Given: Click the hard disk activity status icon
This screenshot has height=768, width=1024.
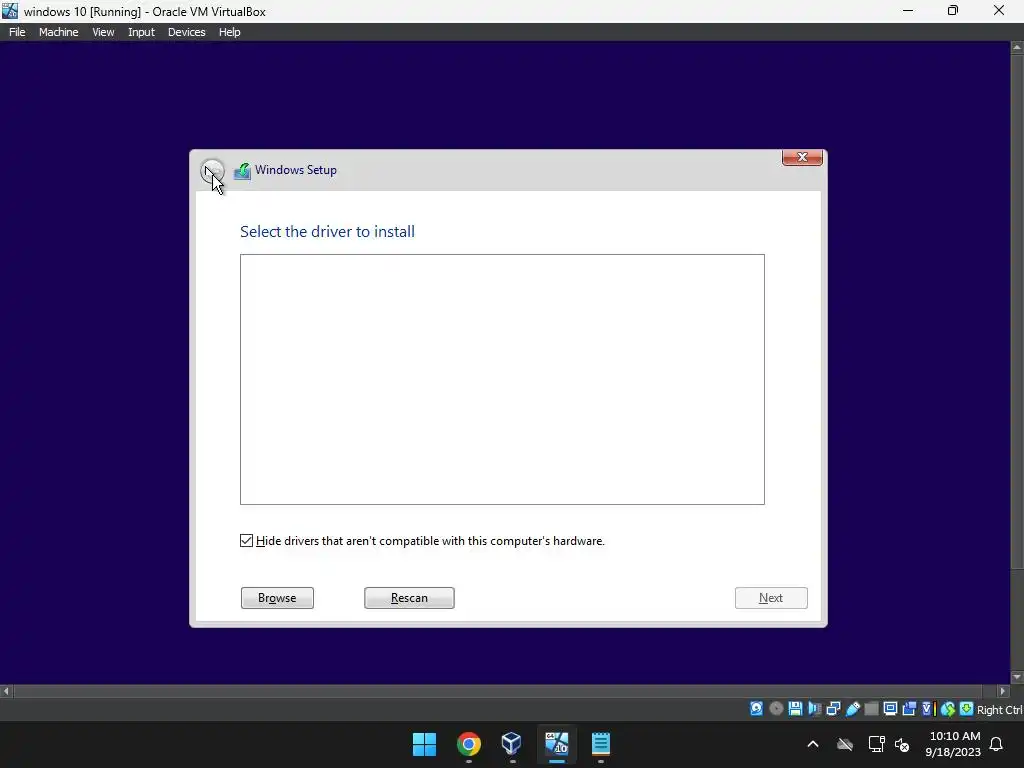Looking at the screenshot, I should tap(756, 709).
